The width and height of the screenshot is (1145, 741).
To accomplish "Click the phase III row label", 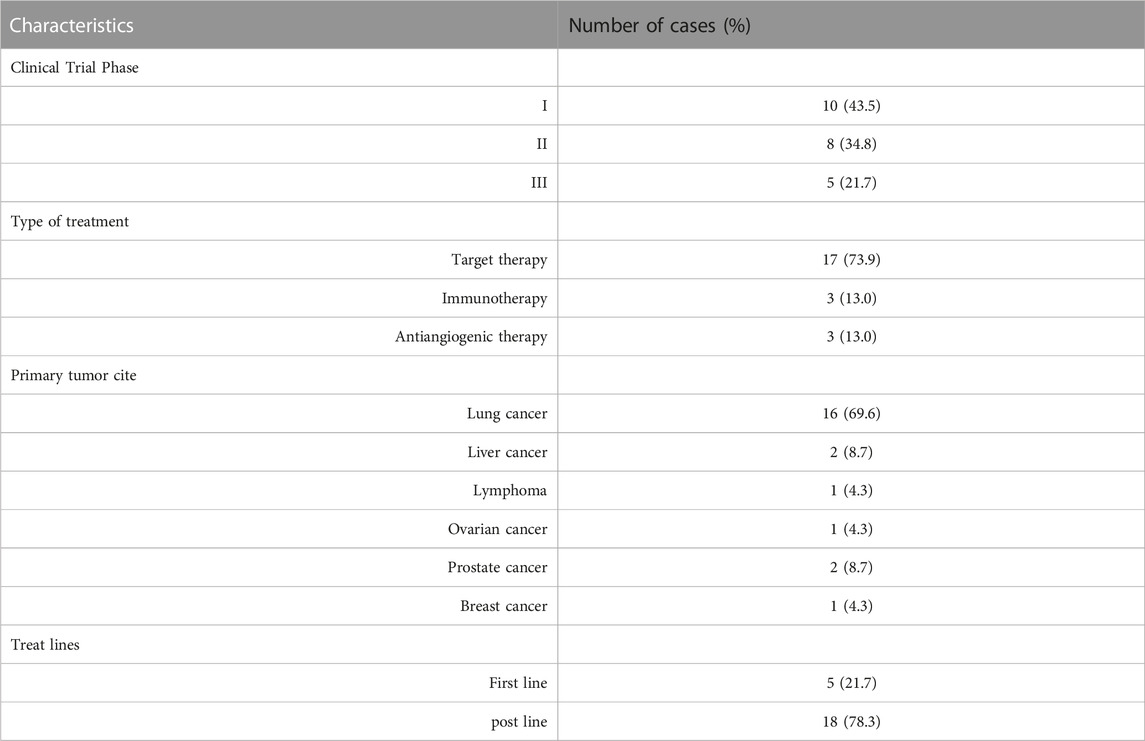I will pyautogui.click(x=539, y=183).
